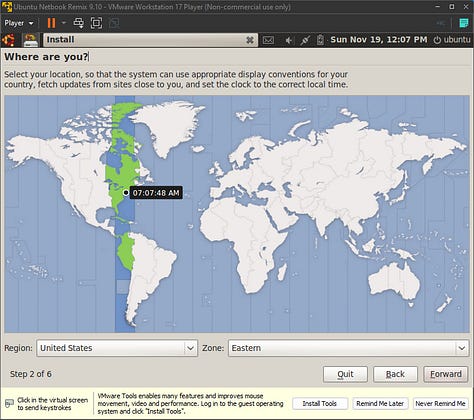Click the installer launcher icon in panel
Screen dimensions: 474x420
[x=30, y=40]
